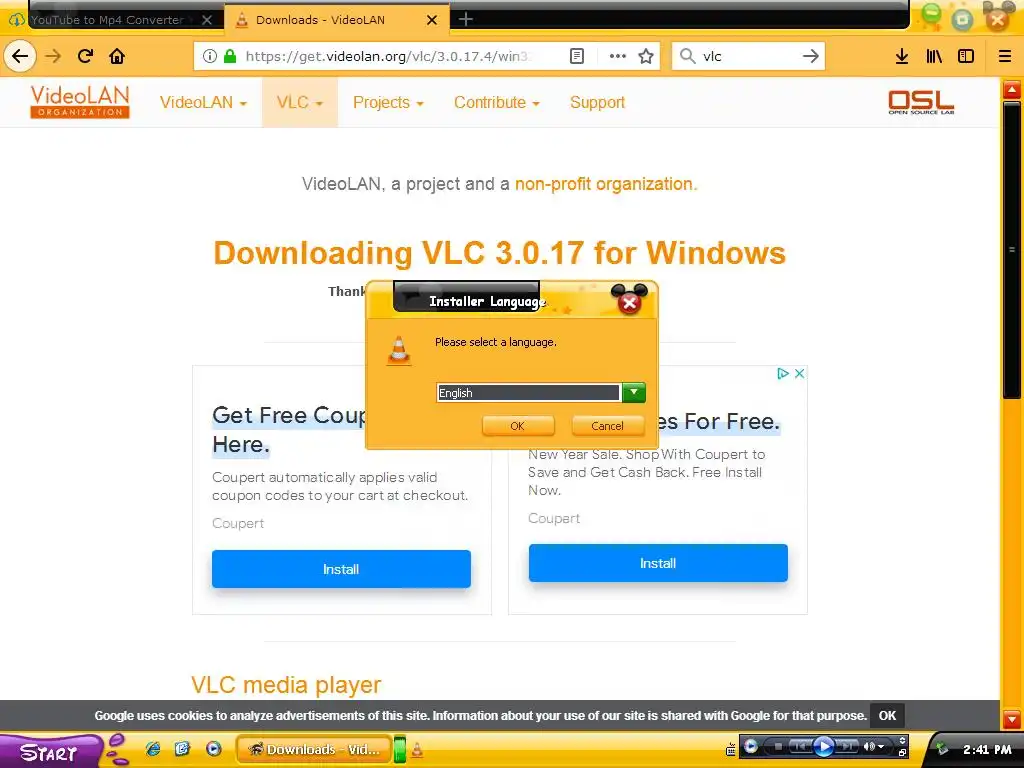1024x768 pixels.
Task: Open the Firefox hamburger menu
Action: [x=1005, y=56]
